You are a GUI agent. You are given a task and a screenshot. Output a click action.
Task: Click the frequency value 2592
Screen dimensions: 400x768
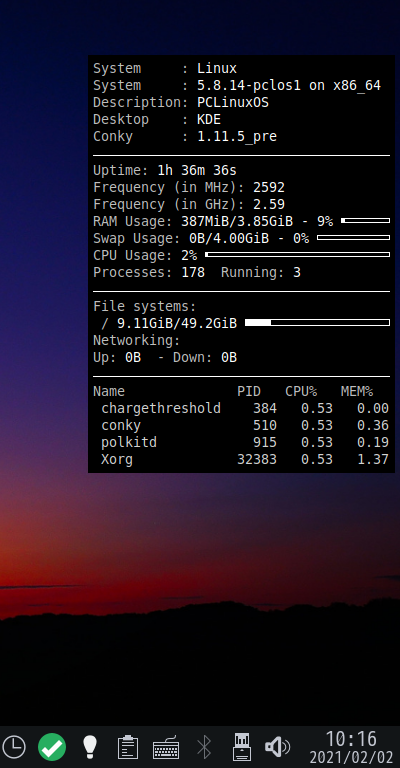(269, 188)
